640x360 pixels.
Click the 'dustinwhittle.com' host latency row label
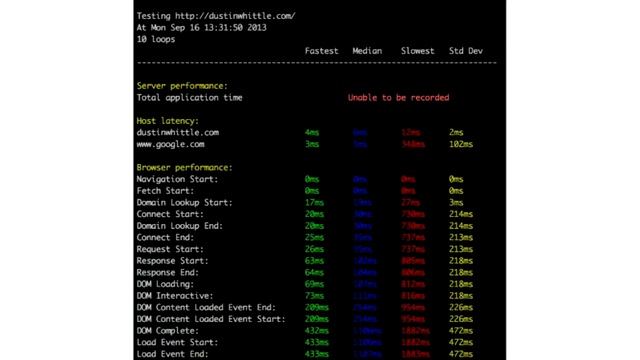178,132
